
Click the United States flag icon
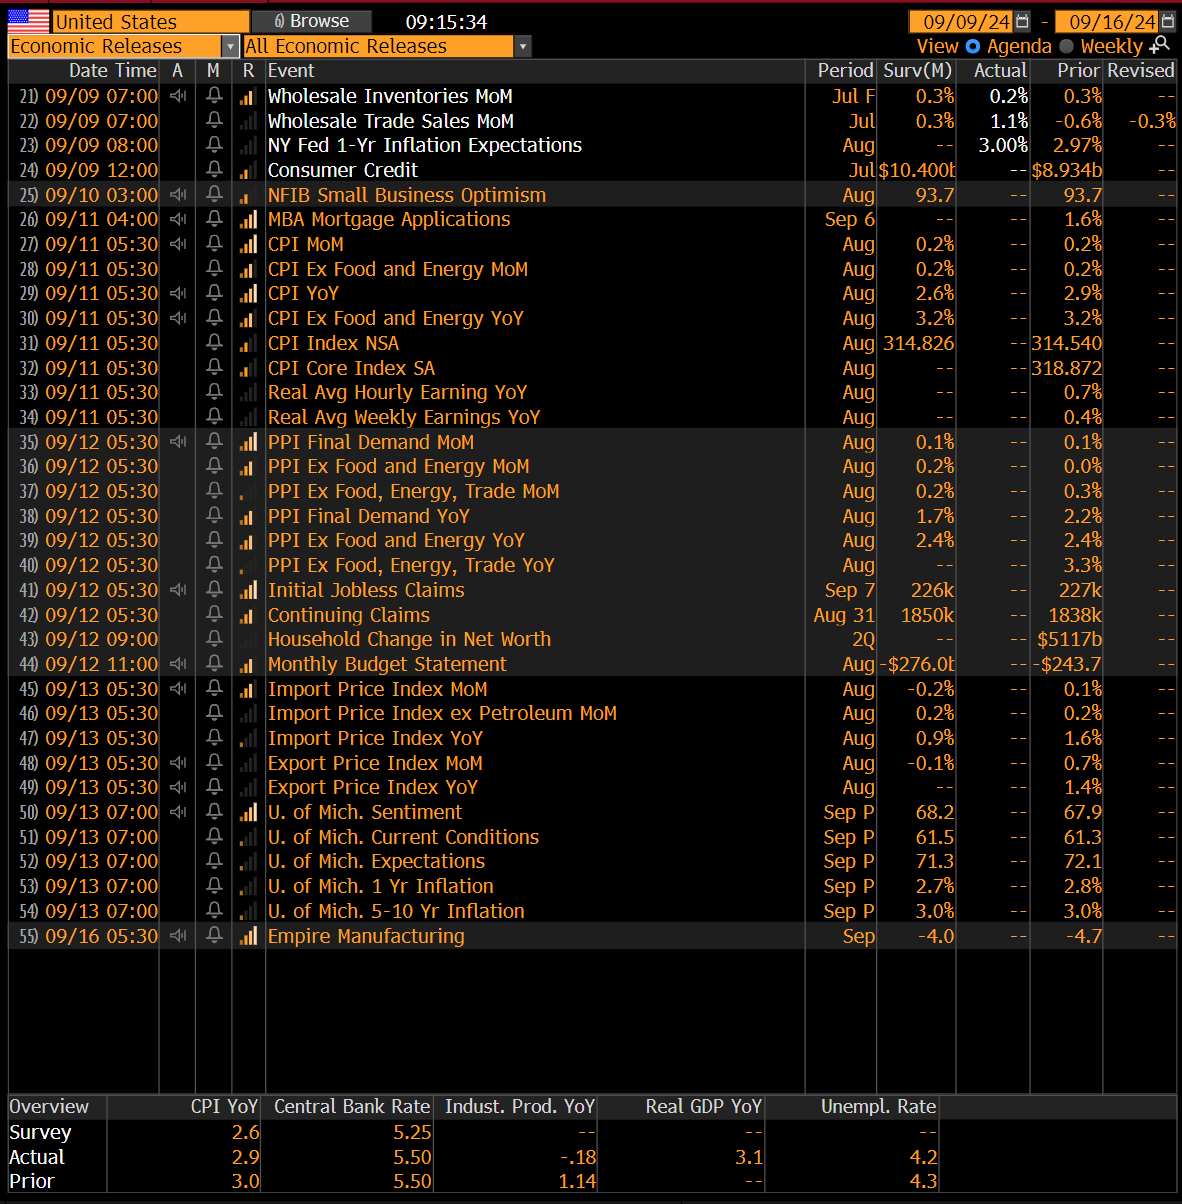27,20
